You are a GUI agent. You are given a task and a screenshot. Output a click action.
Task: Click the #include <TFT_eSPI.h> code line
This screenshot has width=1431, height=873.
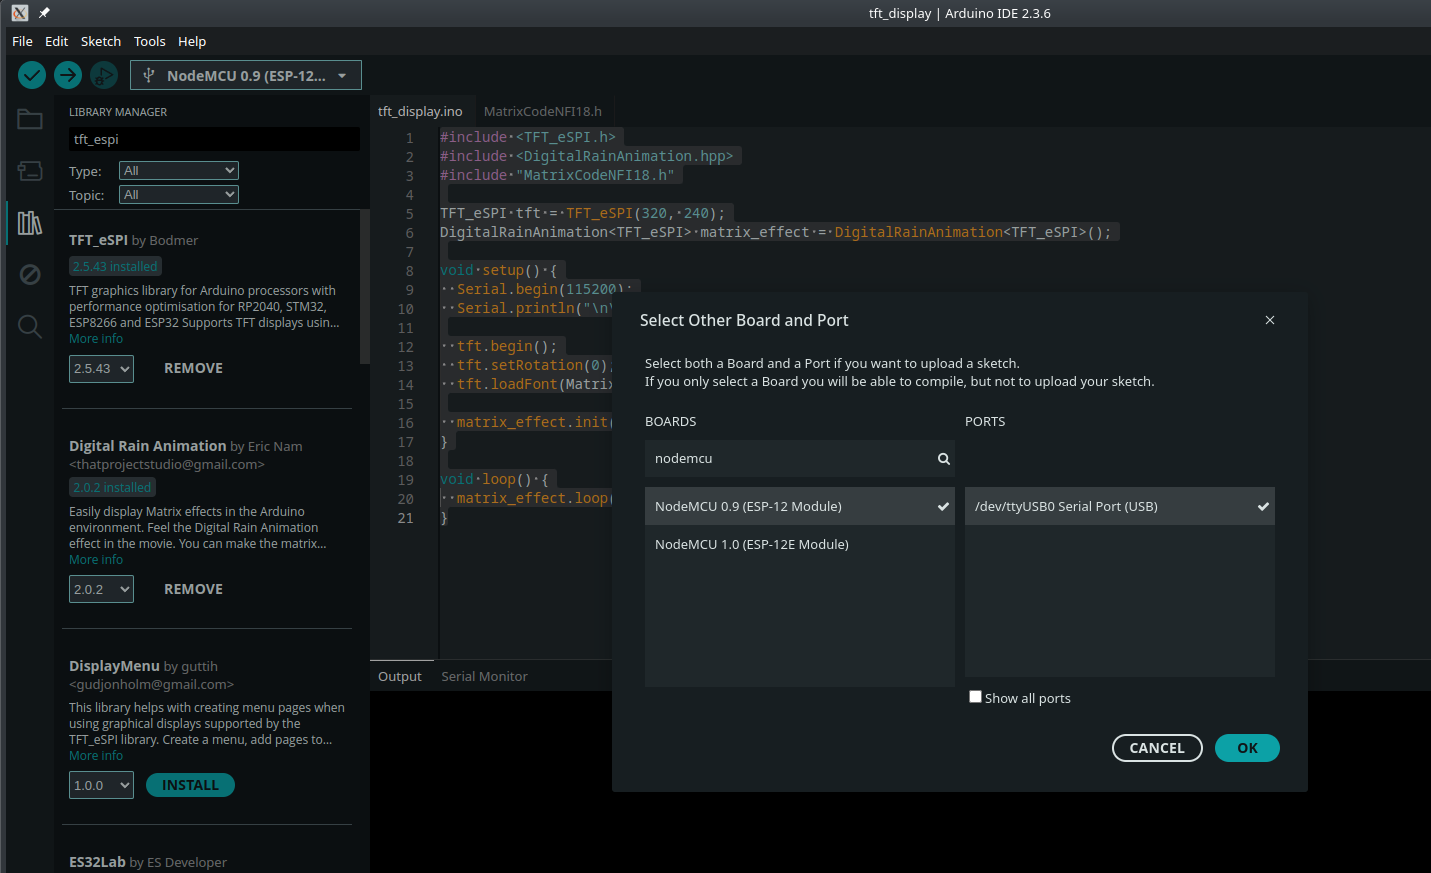pyautogui.click(x=528, y=137)
